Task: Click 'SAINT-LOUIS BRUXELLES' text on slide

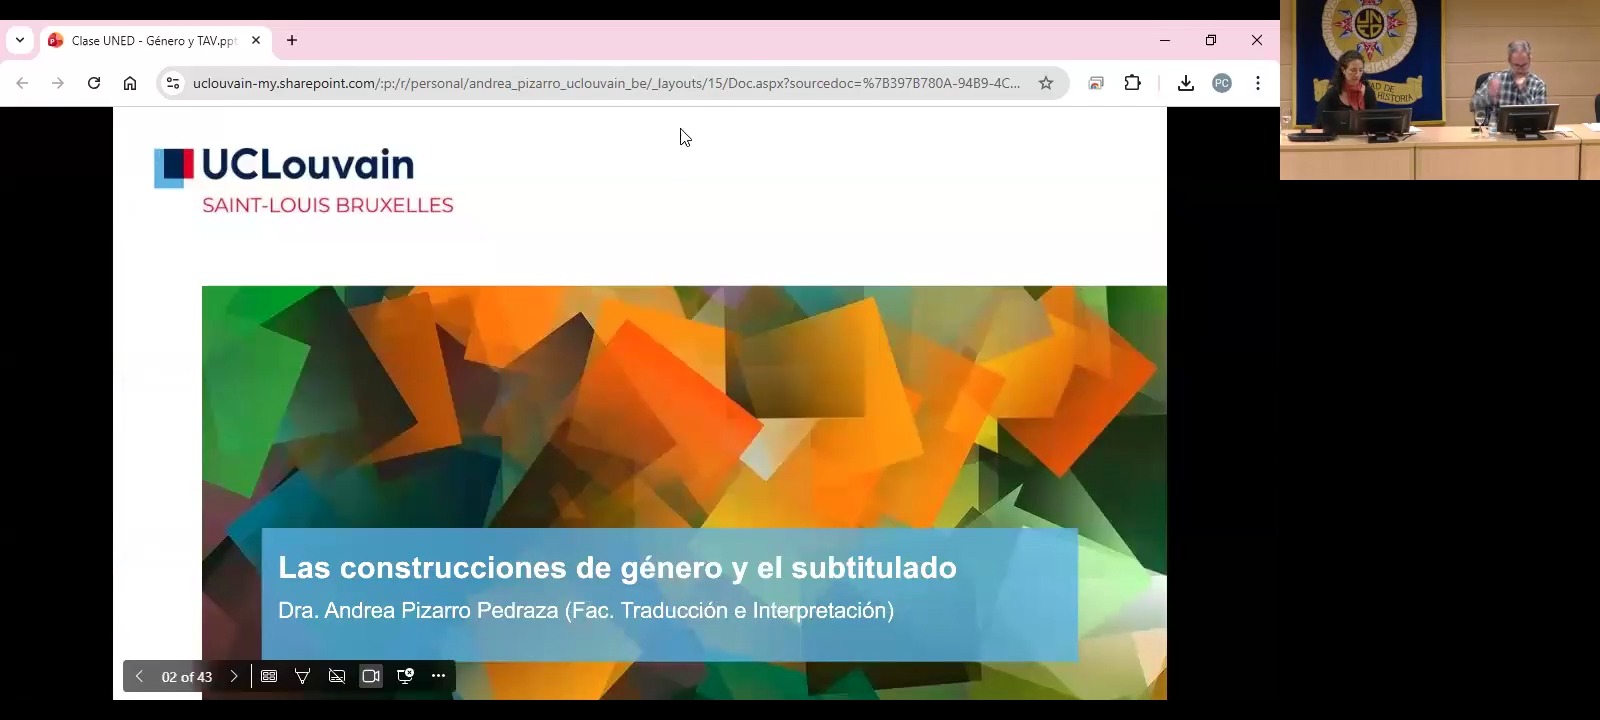Action: pos(328,205)
